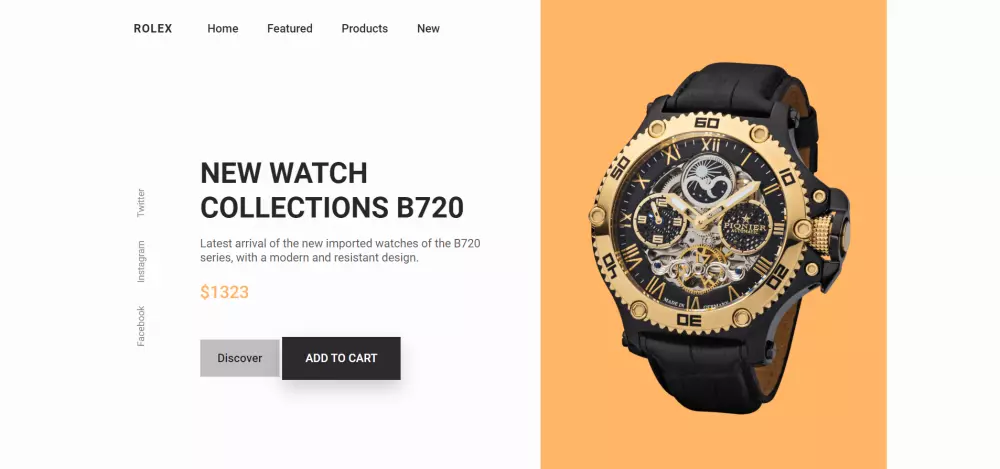
Task: Open the vertical Facebook link
Action: [x=141, y=326]
